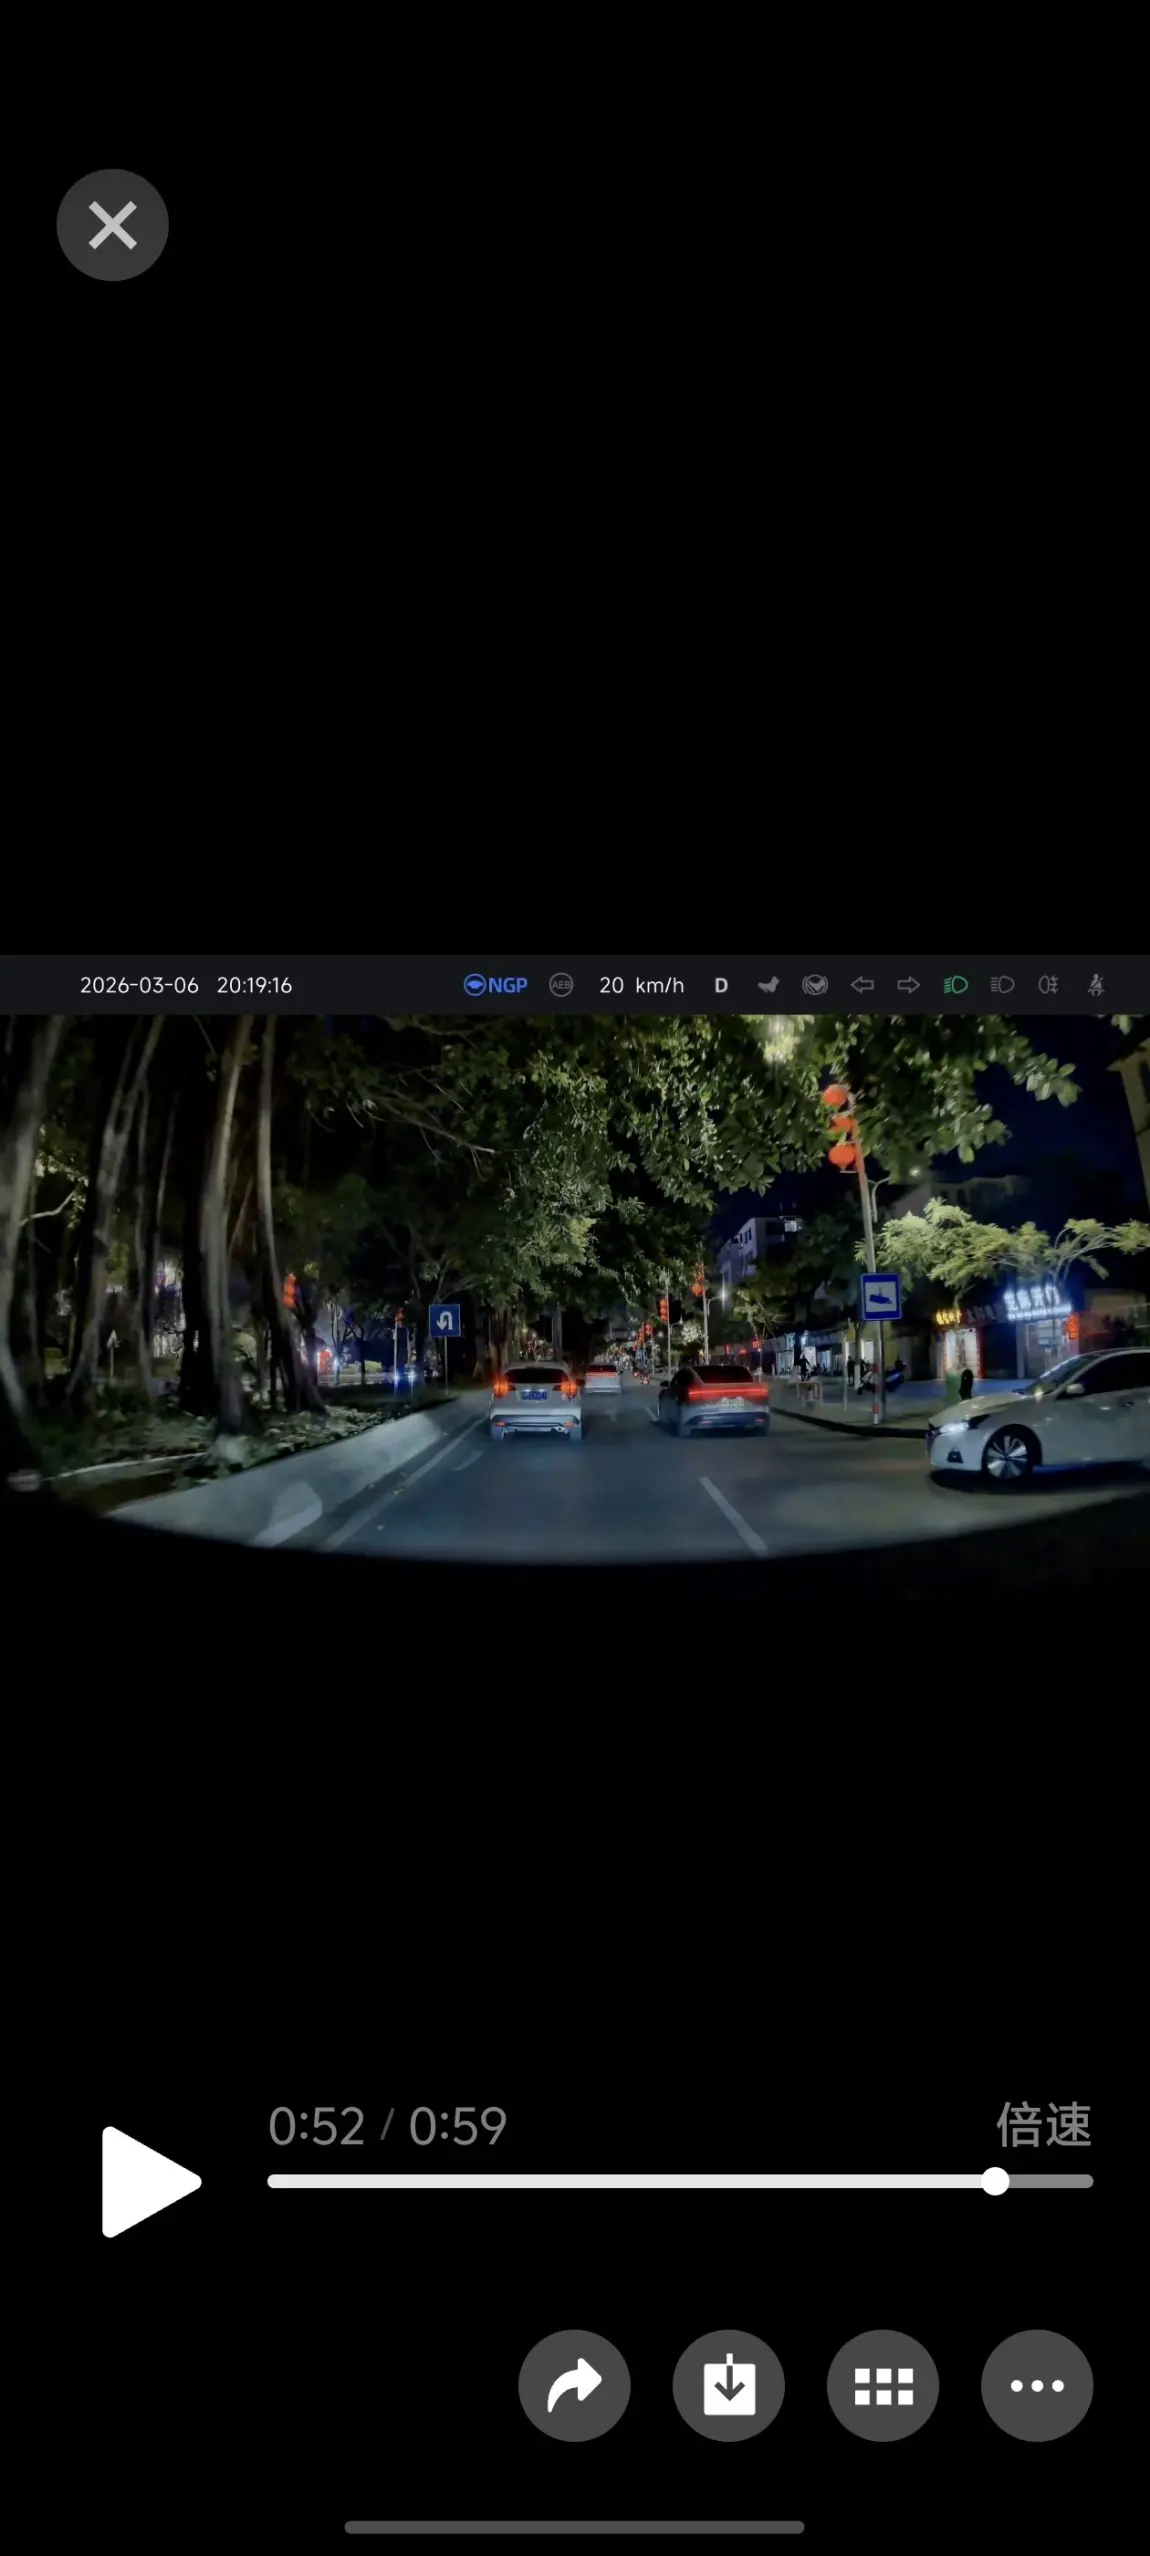Viewport: 1150px width, 2556px height.
Task: Tap the AEB circle icon
Action: coord(561,985)
